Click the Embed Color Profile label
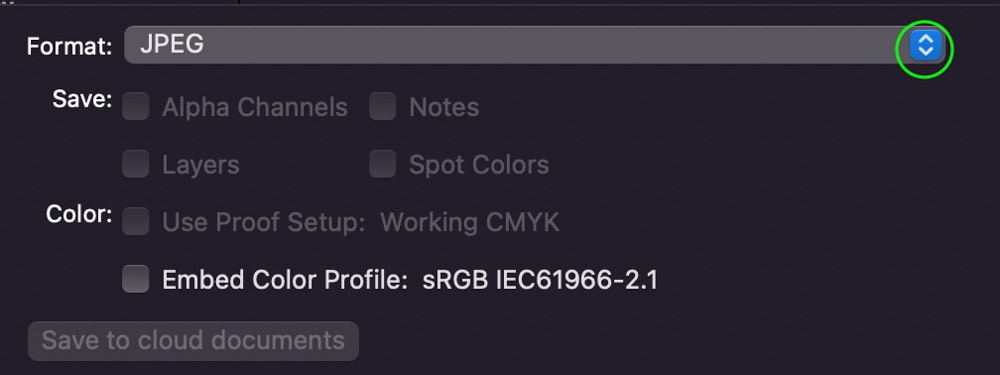1000x375 pixels. point(285,280)
